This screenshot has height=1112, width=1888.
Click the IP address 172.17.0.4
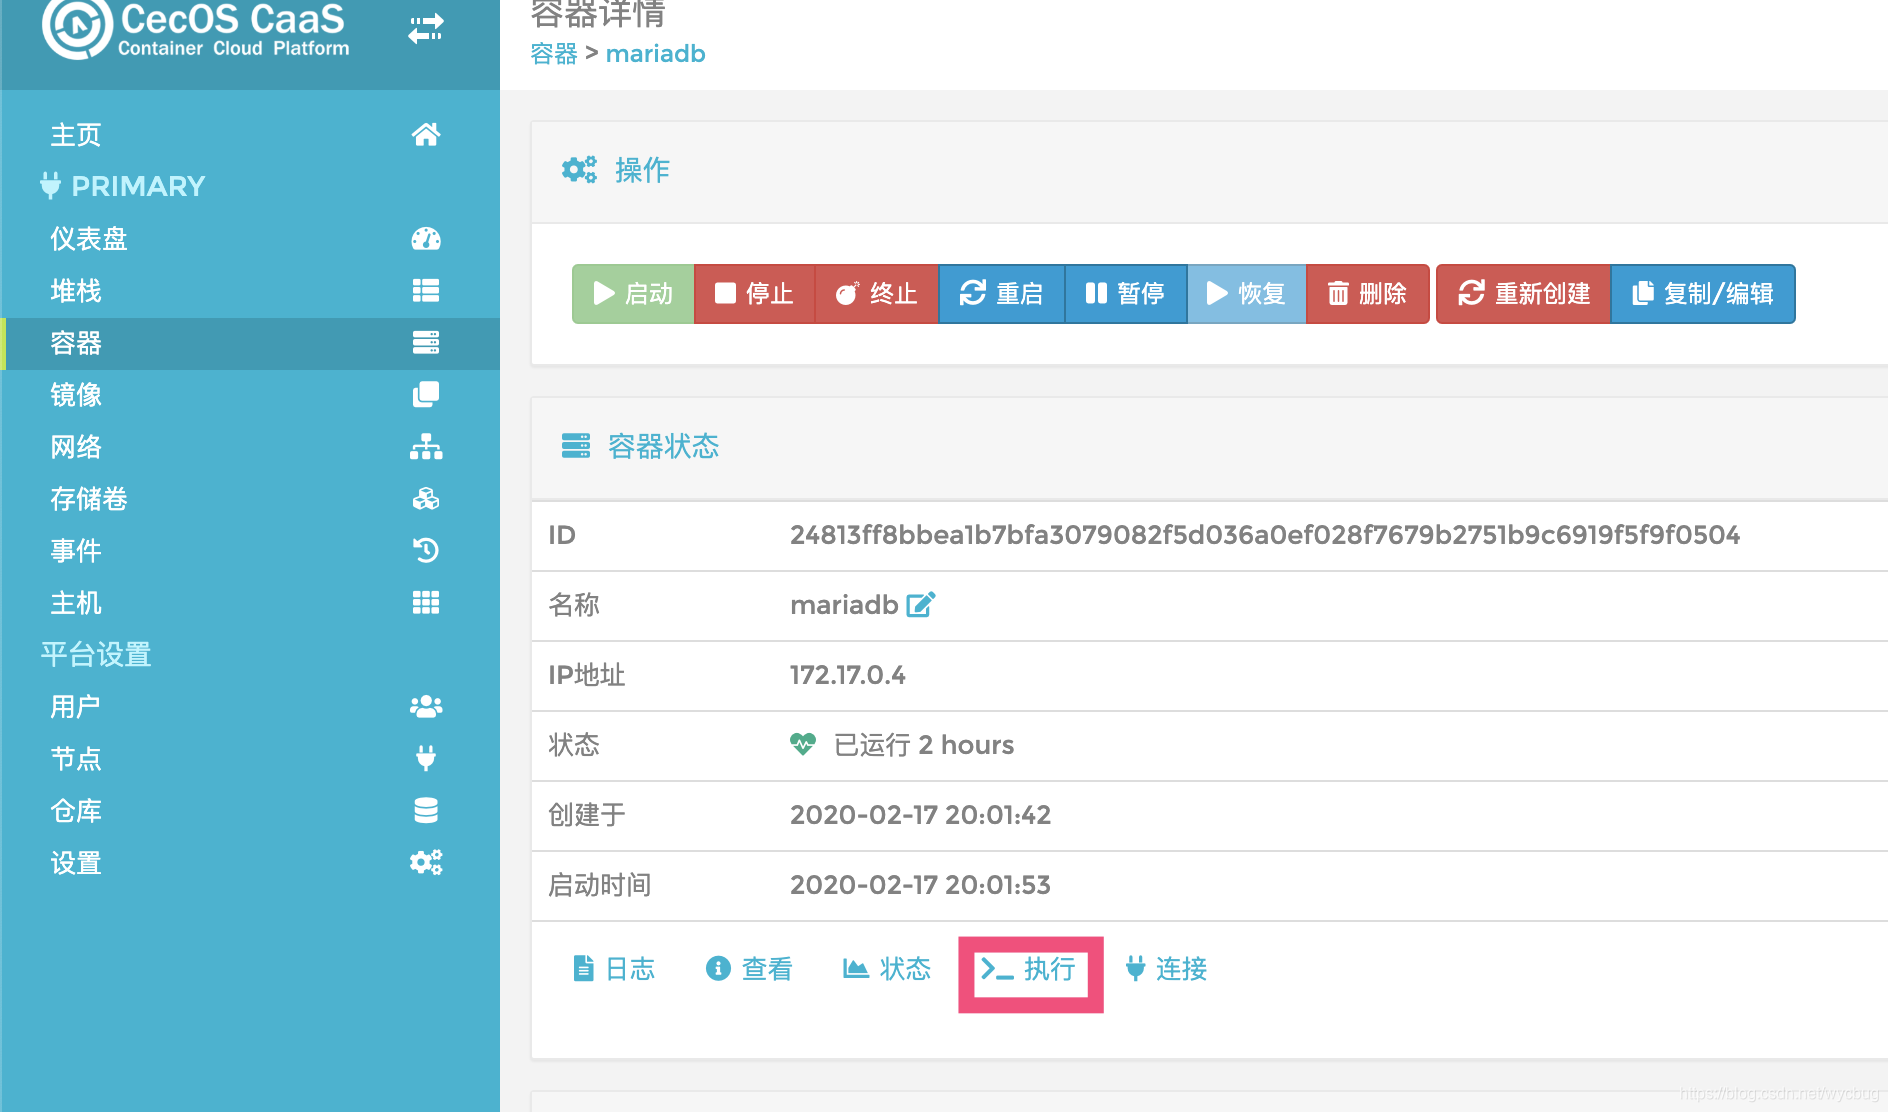[848, 675]
